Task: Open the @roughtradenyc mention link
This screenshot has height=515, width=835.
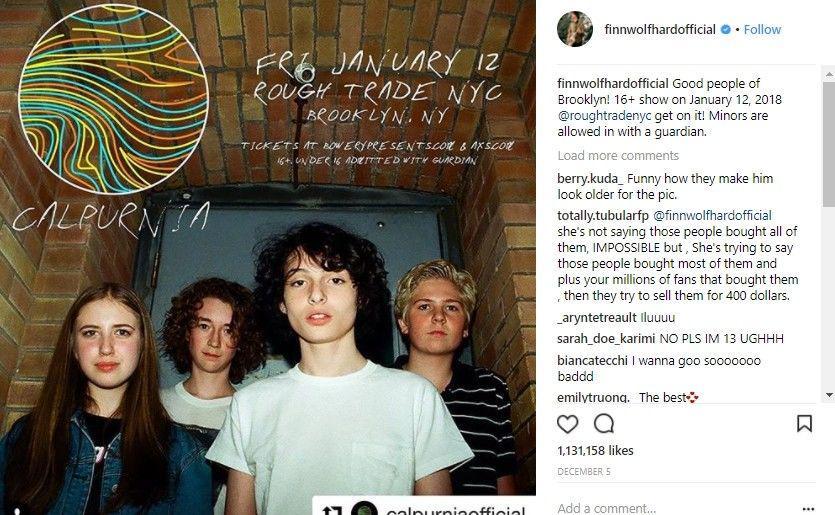Action: coord(604,116)
